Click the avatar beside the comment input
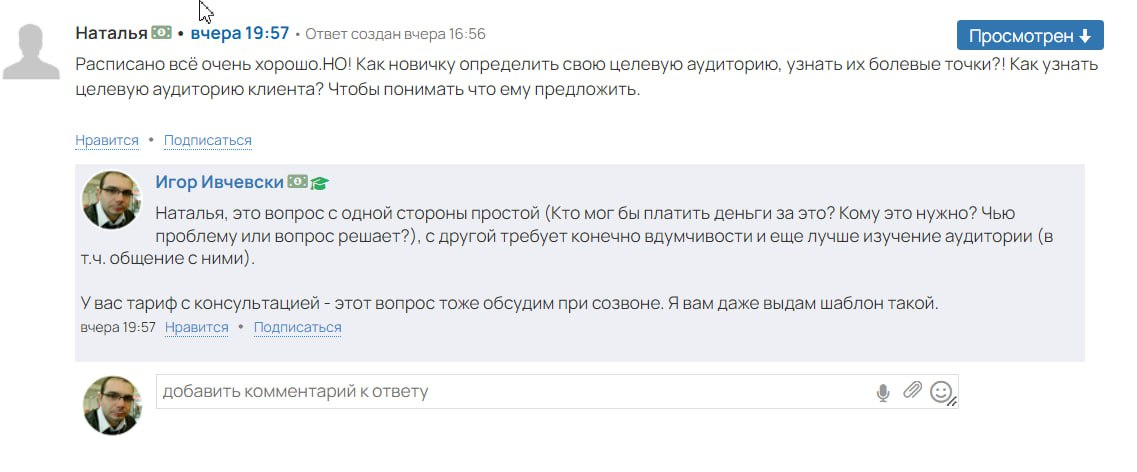 pyautogui.click(x=112, y=405)
